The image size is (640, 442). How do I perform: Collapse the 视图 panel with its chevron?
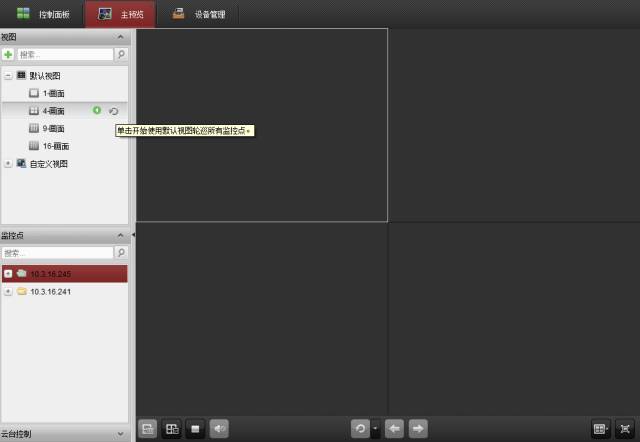121,36
